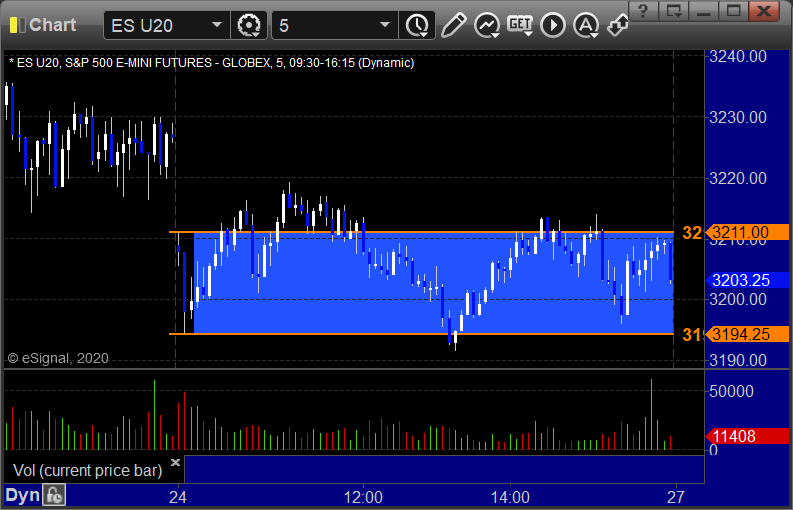Start bar replay with play button
The height and width of the screenshot is (510, 793).
pyautogui.click(x=553, y=25)
